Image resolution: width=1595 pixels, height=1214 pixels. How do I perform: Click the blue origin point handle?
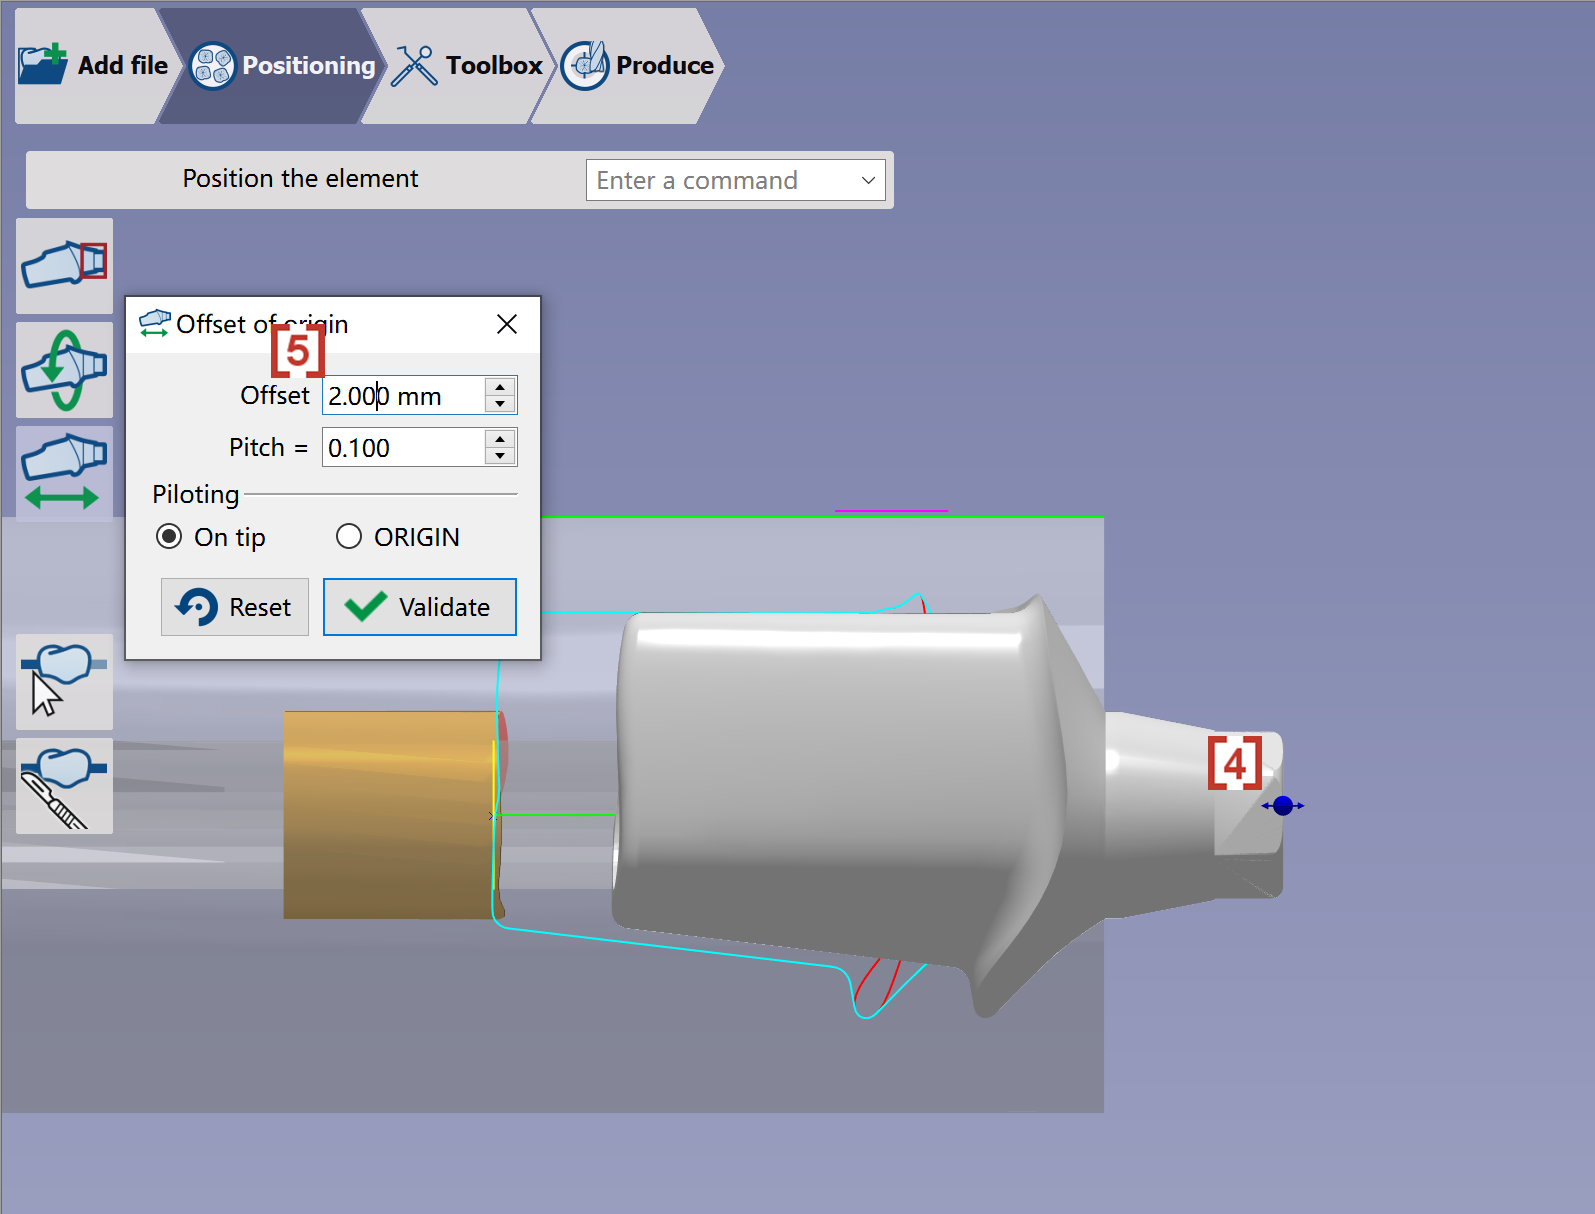[1283, 805]
